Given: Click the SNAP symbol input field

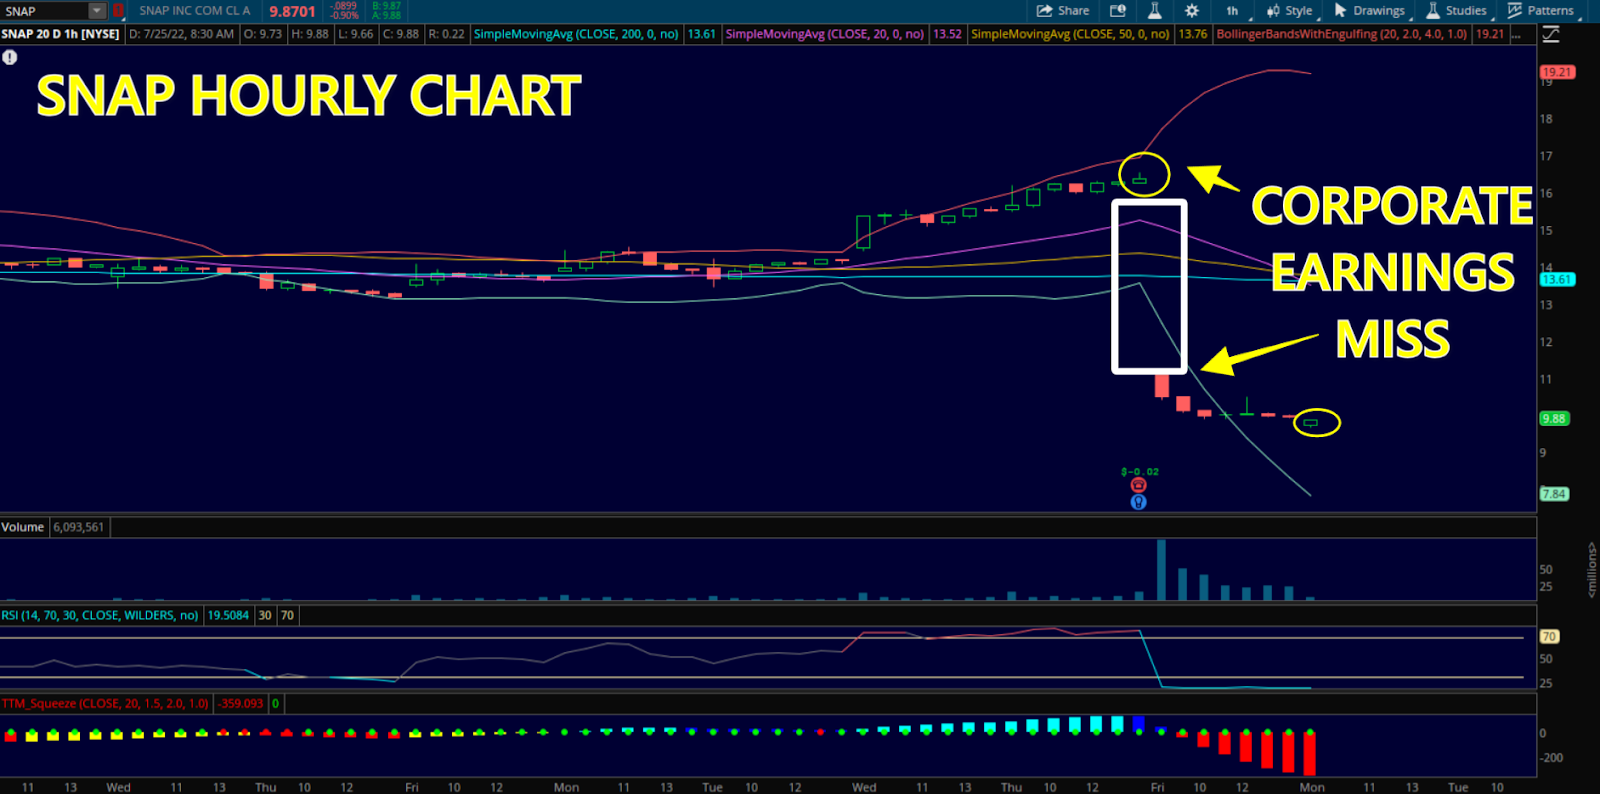Looking at the screenshot, I should point(44,11).
